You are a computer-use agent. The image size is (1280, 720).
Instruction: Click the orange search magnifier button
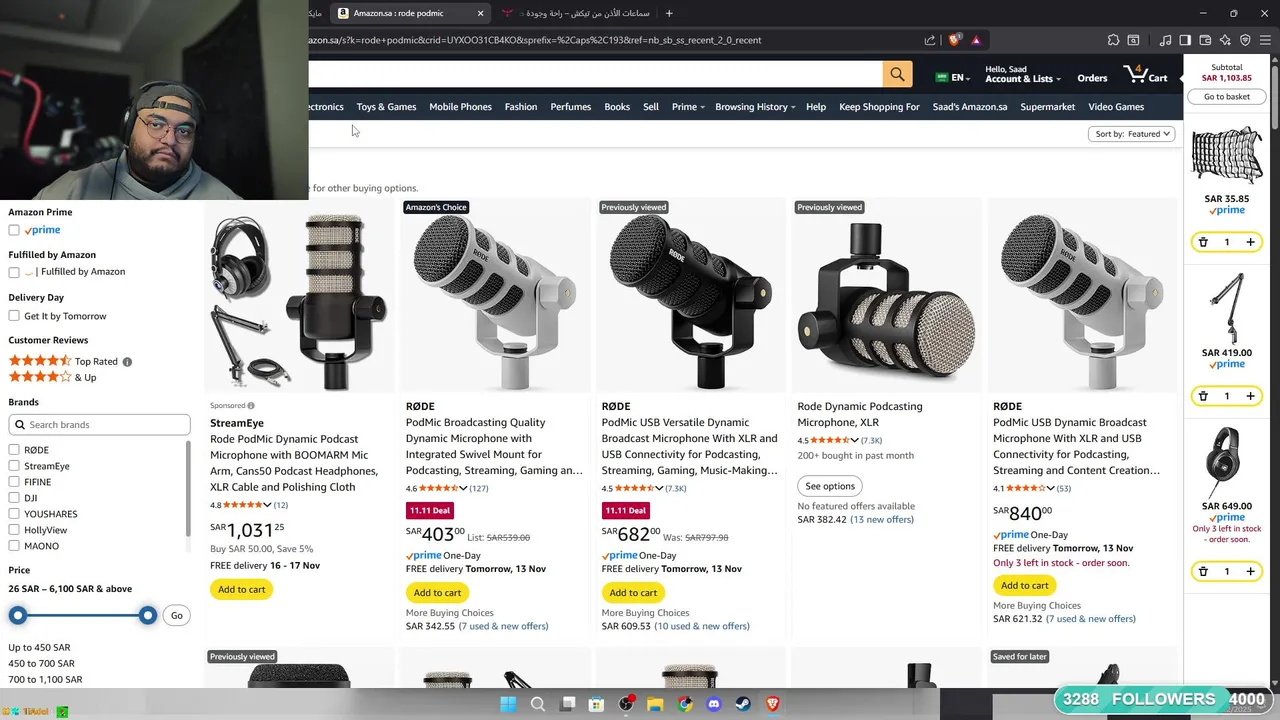(x=897, y=74)
